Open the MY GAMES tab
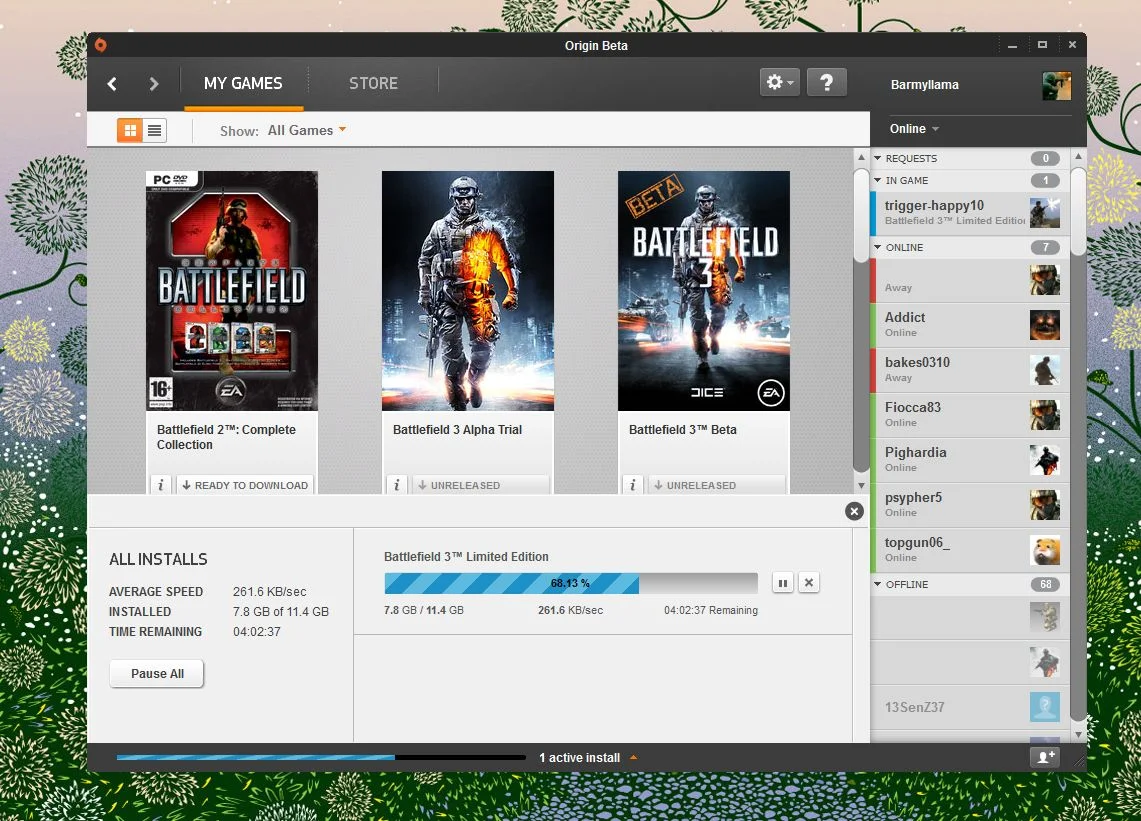The width and height of the screenshot is (1141, 821). pos(243,84)
